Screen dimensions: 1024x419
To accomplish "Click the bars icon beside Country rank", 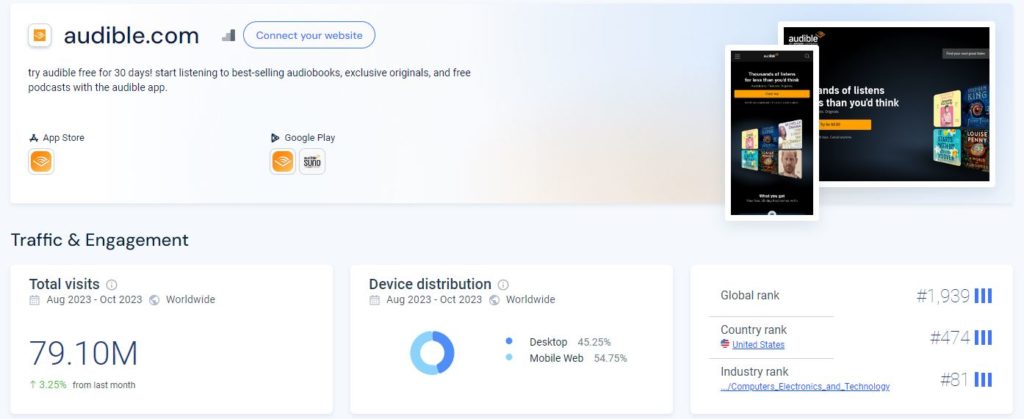I will pos(983,337).
